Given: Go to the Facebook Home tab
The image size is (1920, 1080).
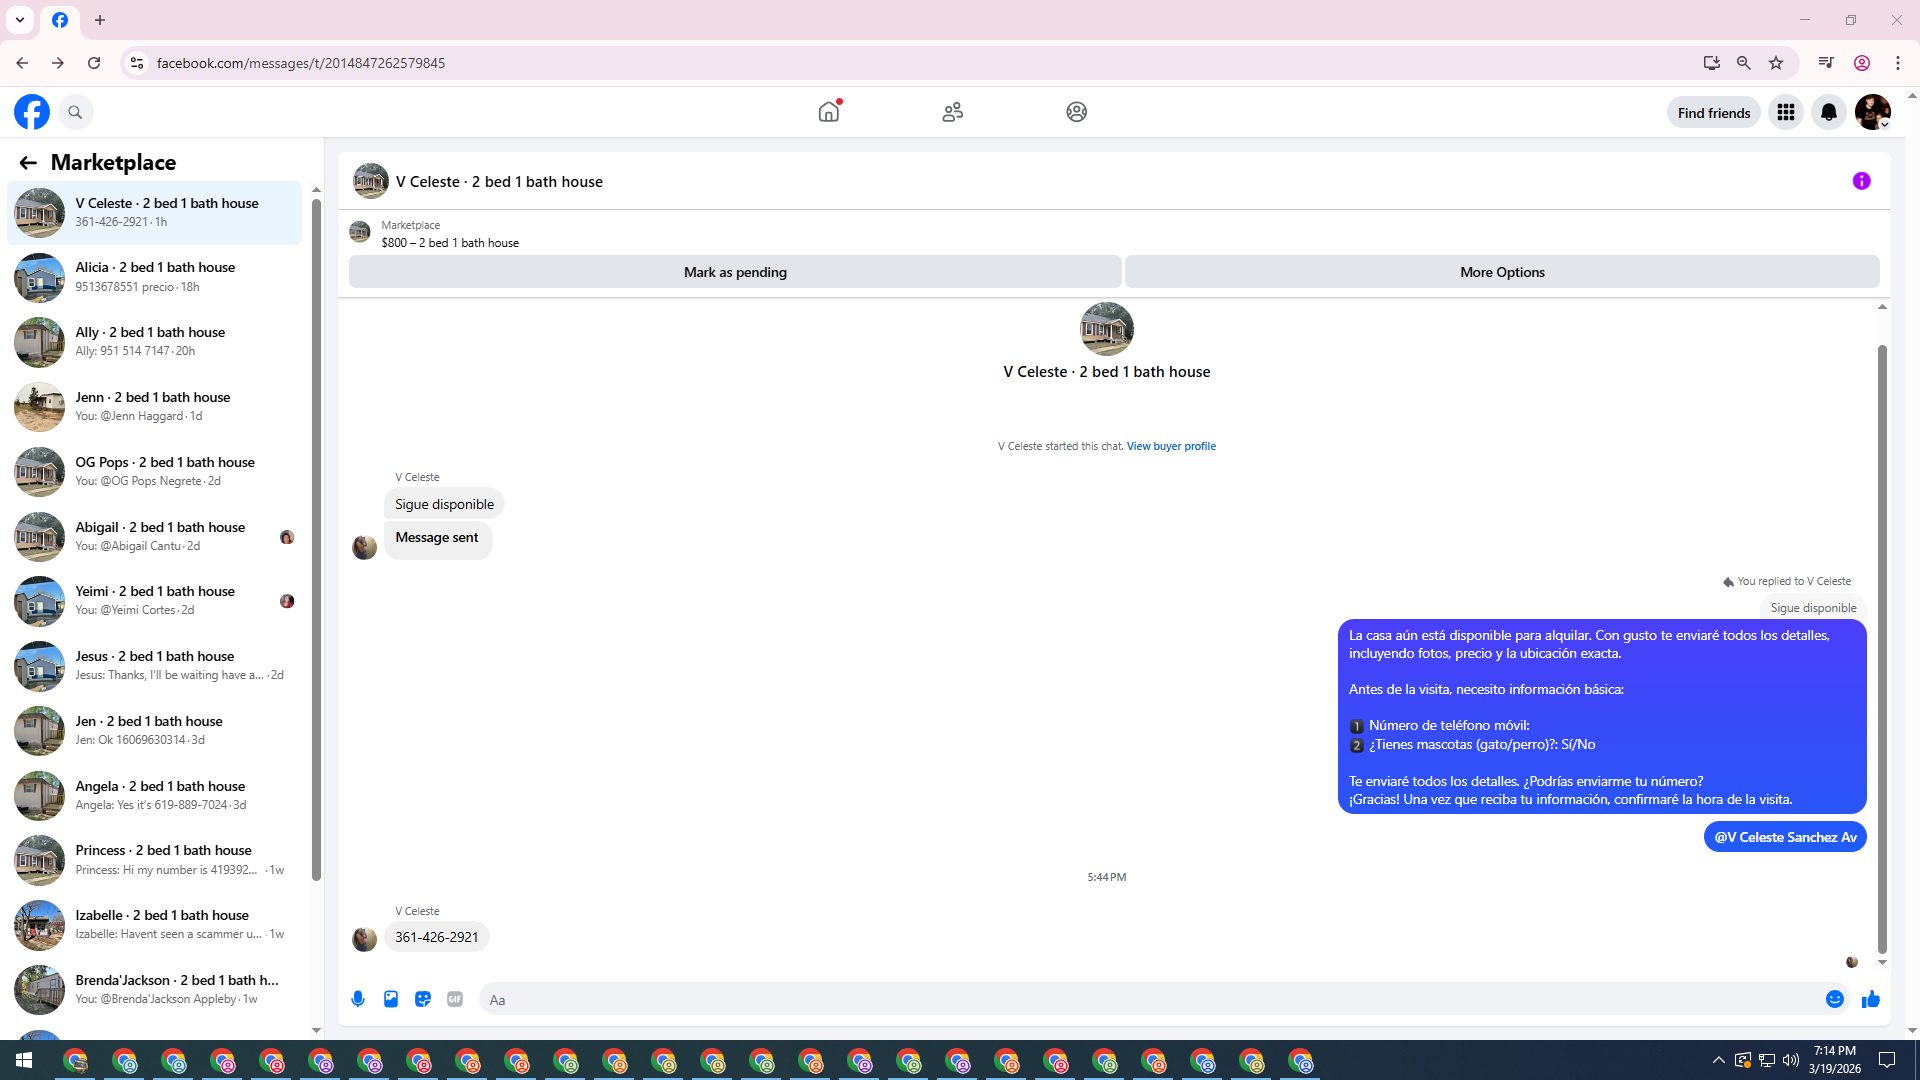Looking at the screenshot, I should coord(829,112).
